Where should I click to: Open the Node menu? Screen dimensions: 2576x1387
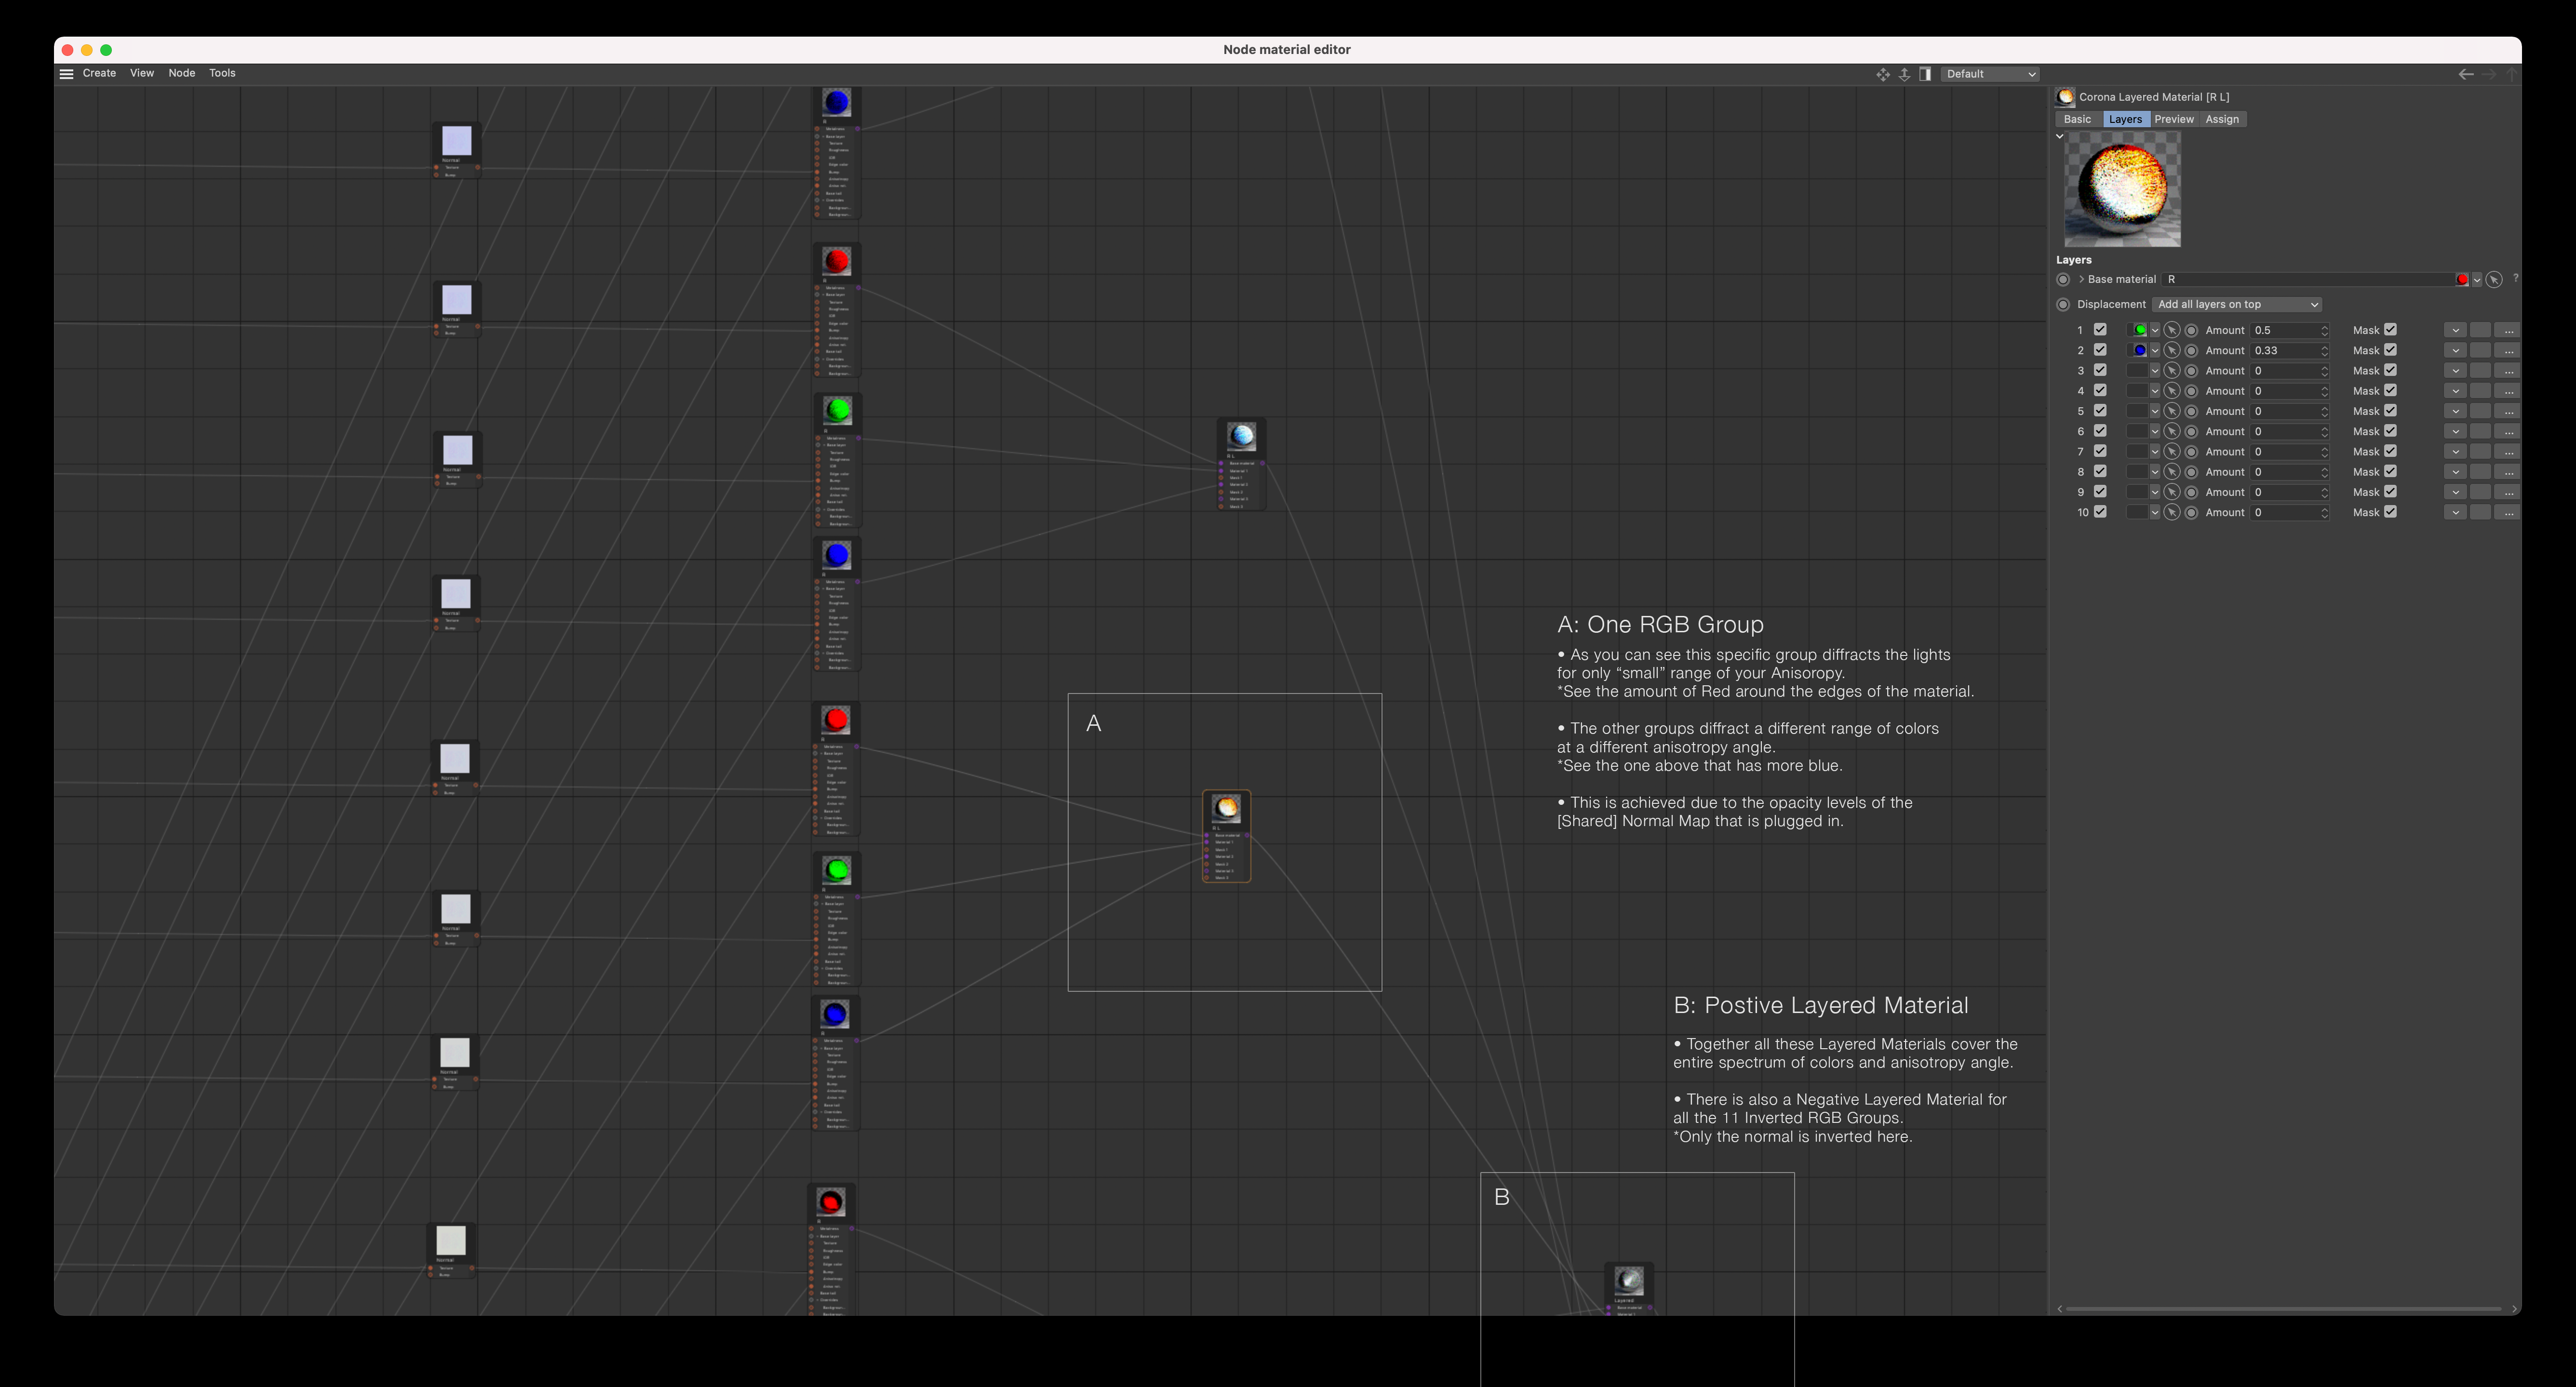(182, 73)
